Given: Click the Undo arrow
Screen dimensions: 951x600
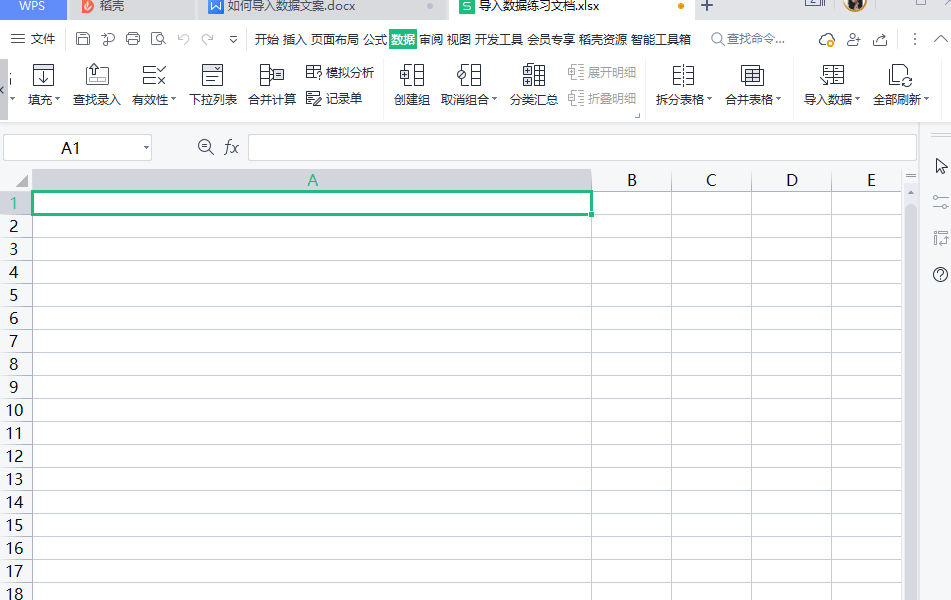Looking at the screenshot, I should point(183,39).
